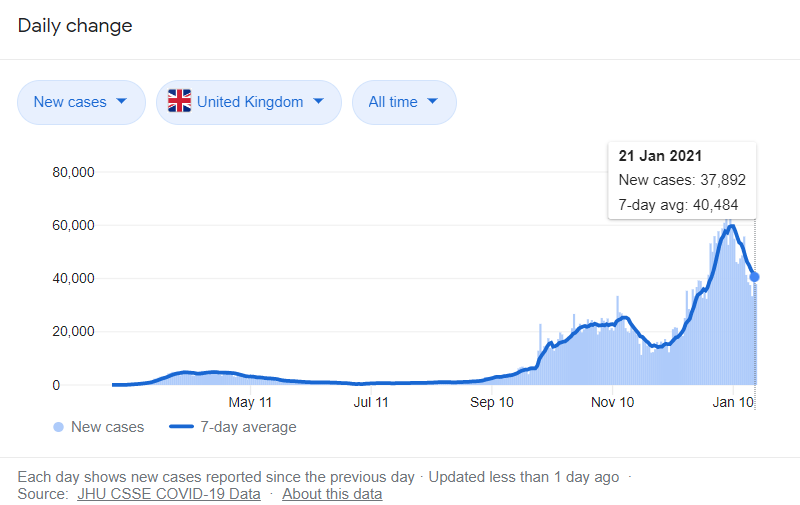Click the Sep 10 x-axis label
Screen dimensions: 800x505
pos(491,403)
